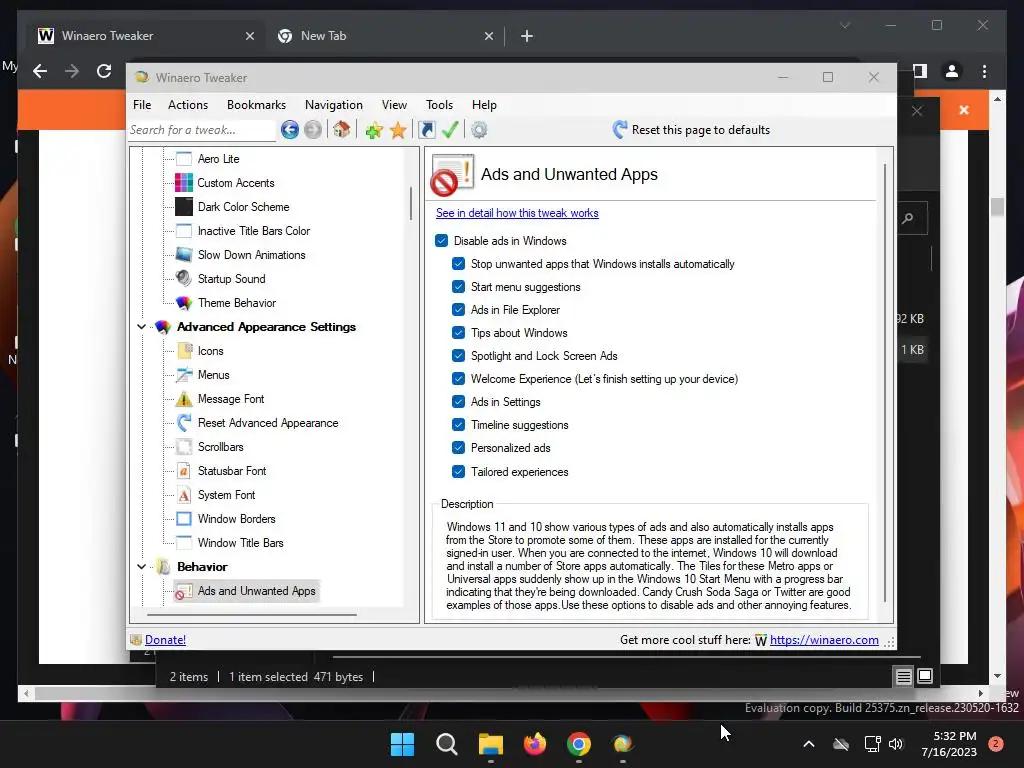
Task: Uncheck Disable ads in Windows
Action: click(x=441, y=241)
